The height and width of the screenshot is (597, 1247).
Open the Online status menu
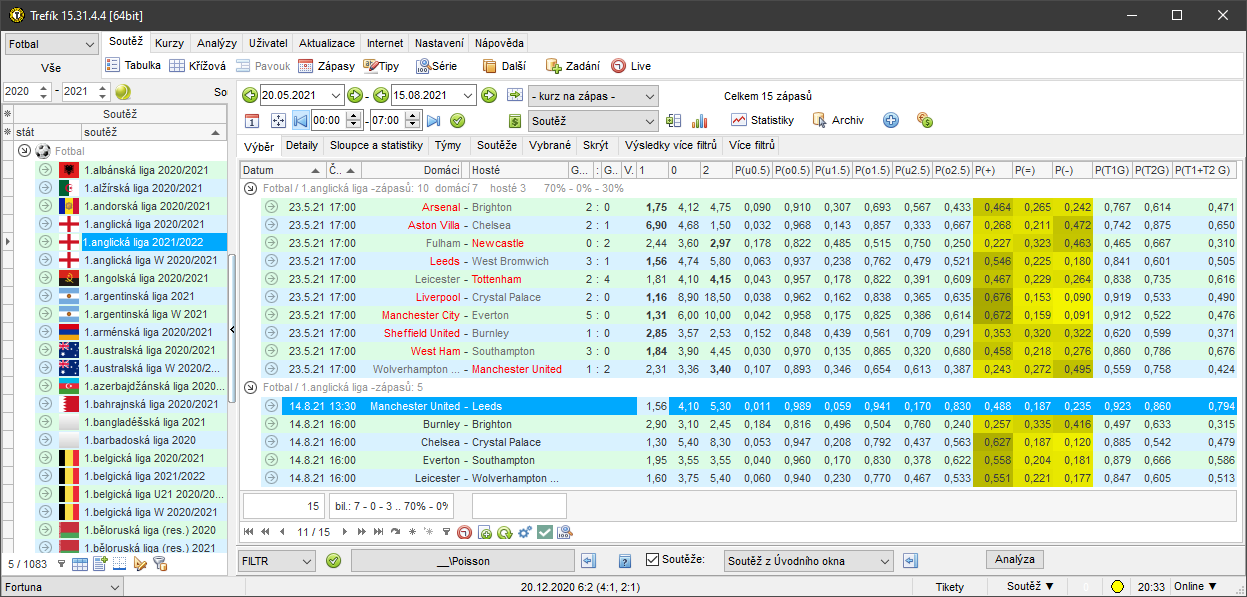point(1195,587)
